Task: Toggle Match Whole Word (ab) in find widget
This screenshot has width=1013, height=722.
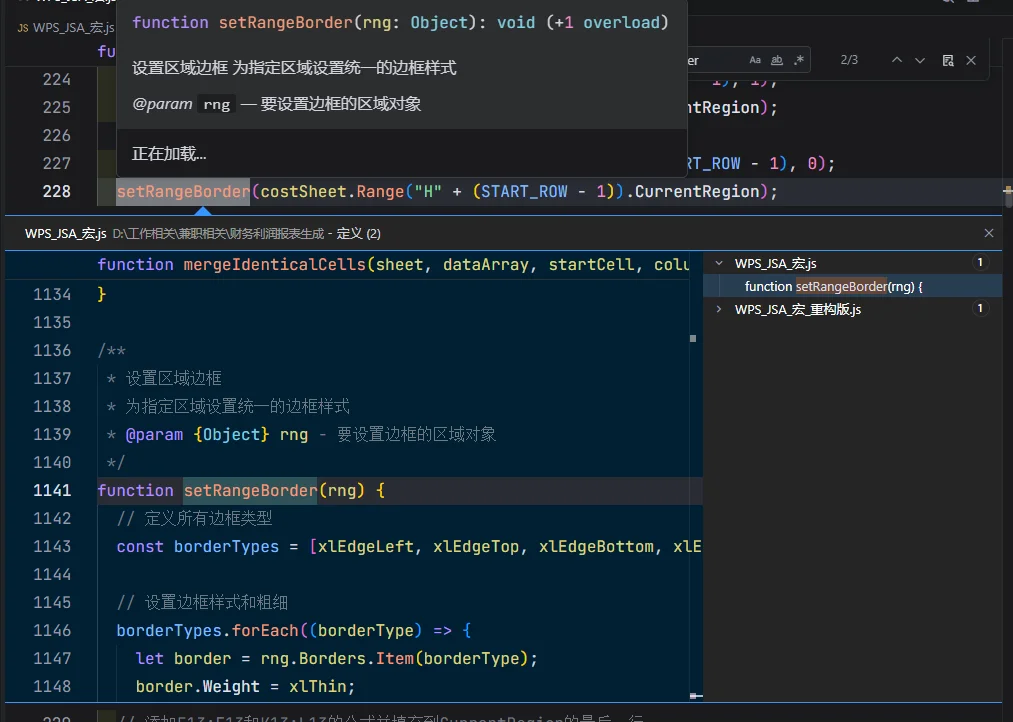Action: 777,60
